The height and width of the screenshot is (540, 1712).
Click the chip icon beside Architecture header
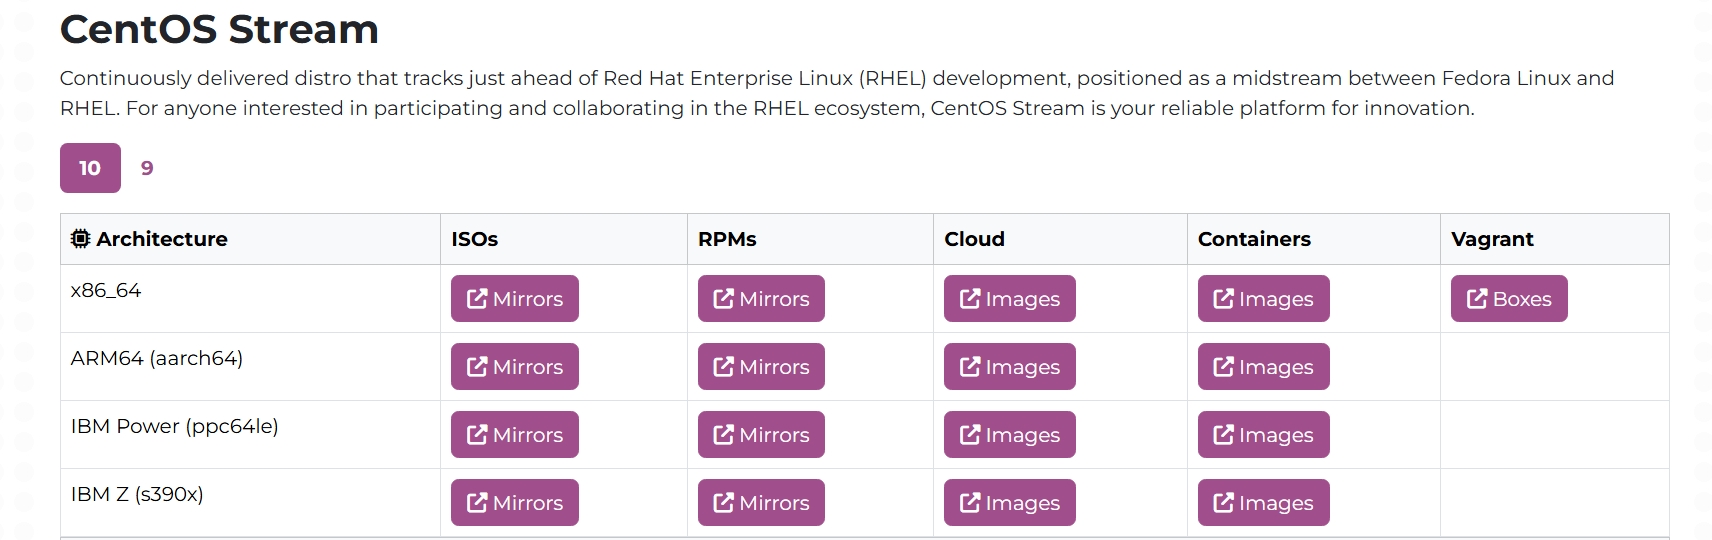[81, 239]
